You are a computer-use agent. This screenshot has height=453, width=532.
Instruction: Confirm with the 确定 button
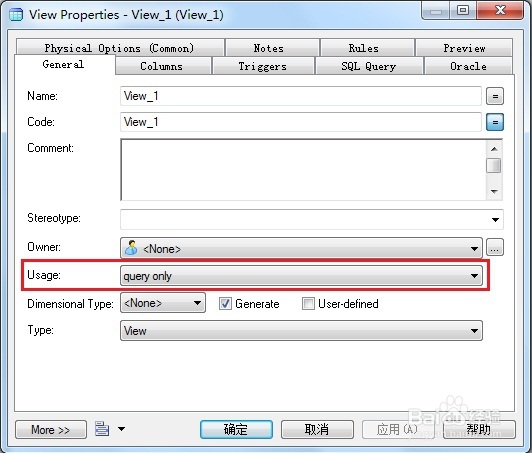point(236,430)
